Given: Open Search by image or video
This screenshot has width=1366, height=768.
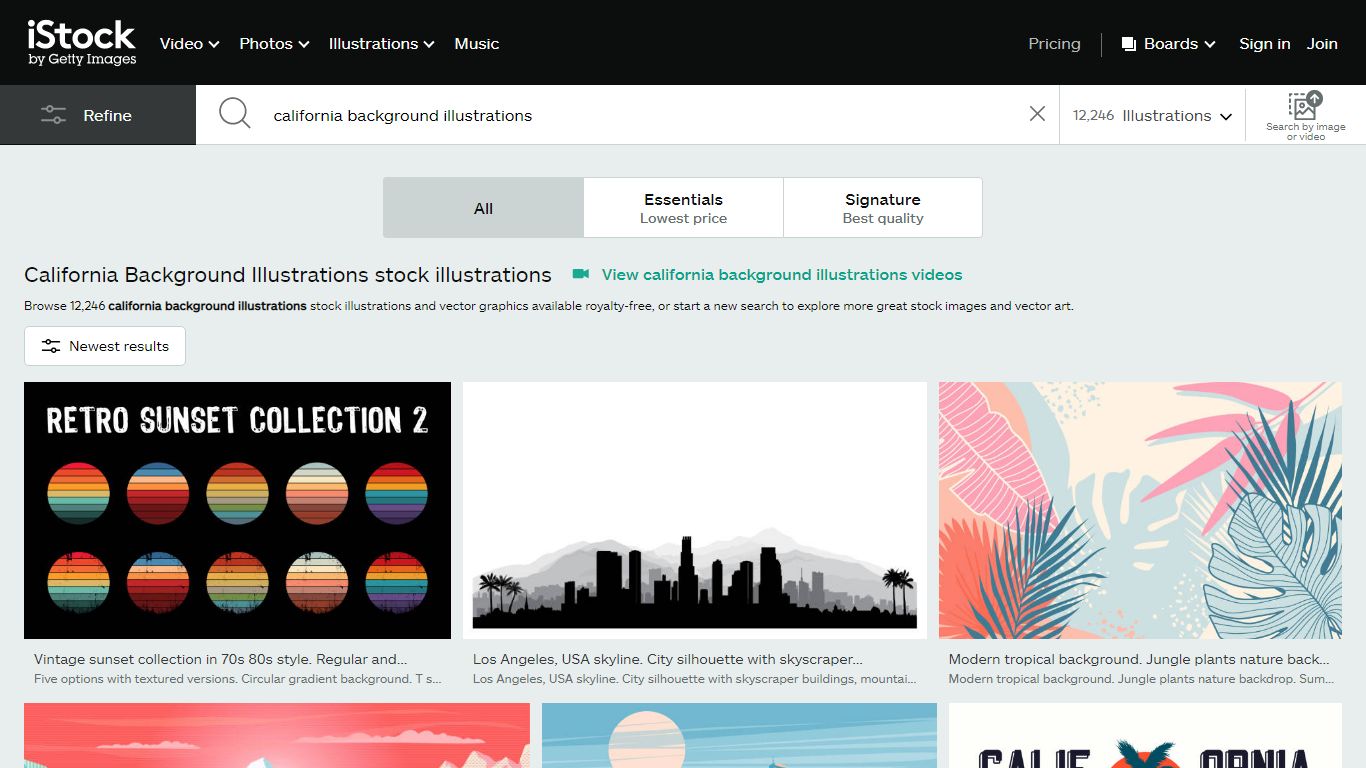Looking at the screenshot, I should (1305, 115).
